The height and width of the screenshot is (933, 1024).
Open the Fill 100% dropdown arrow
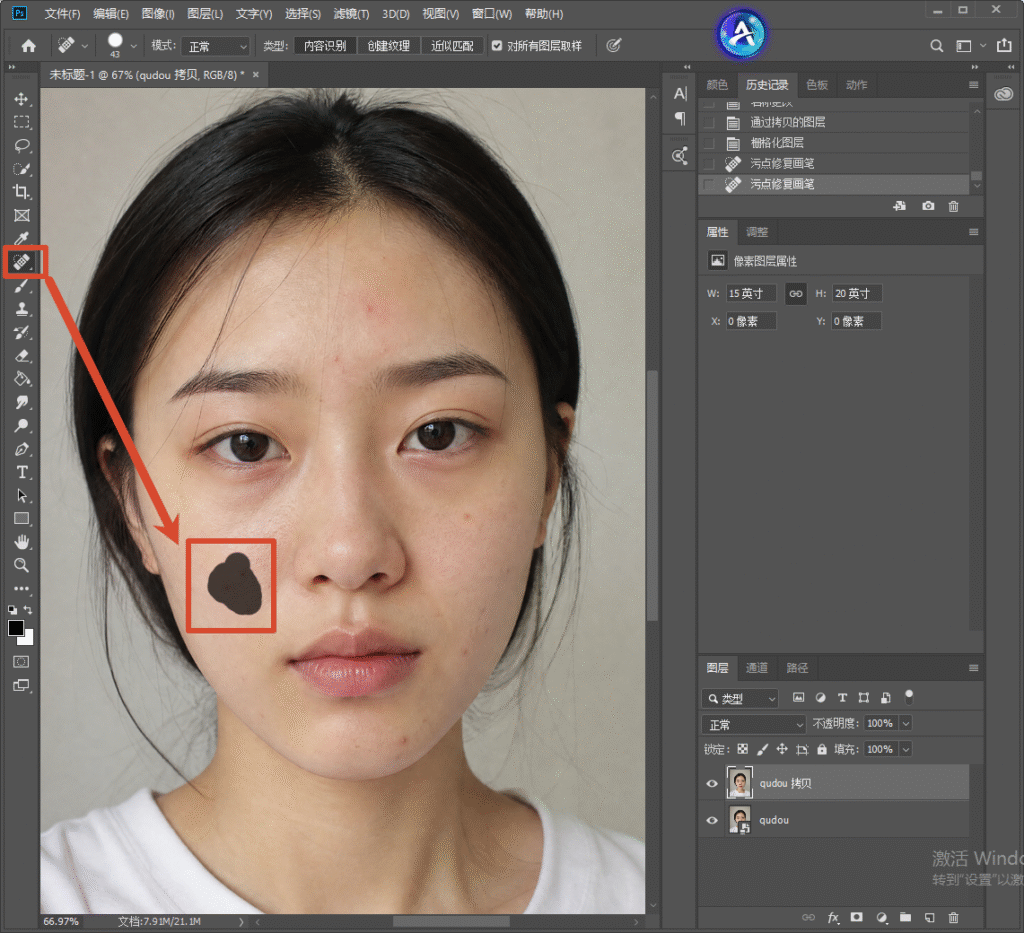[906, 750]
